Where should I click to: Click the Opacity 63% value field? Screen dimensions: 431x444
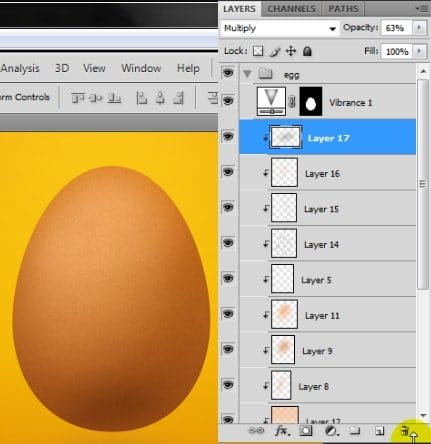click(396, 28)
